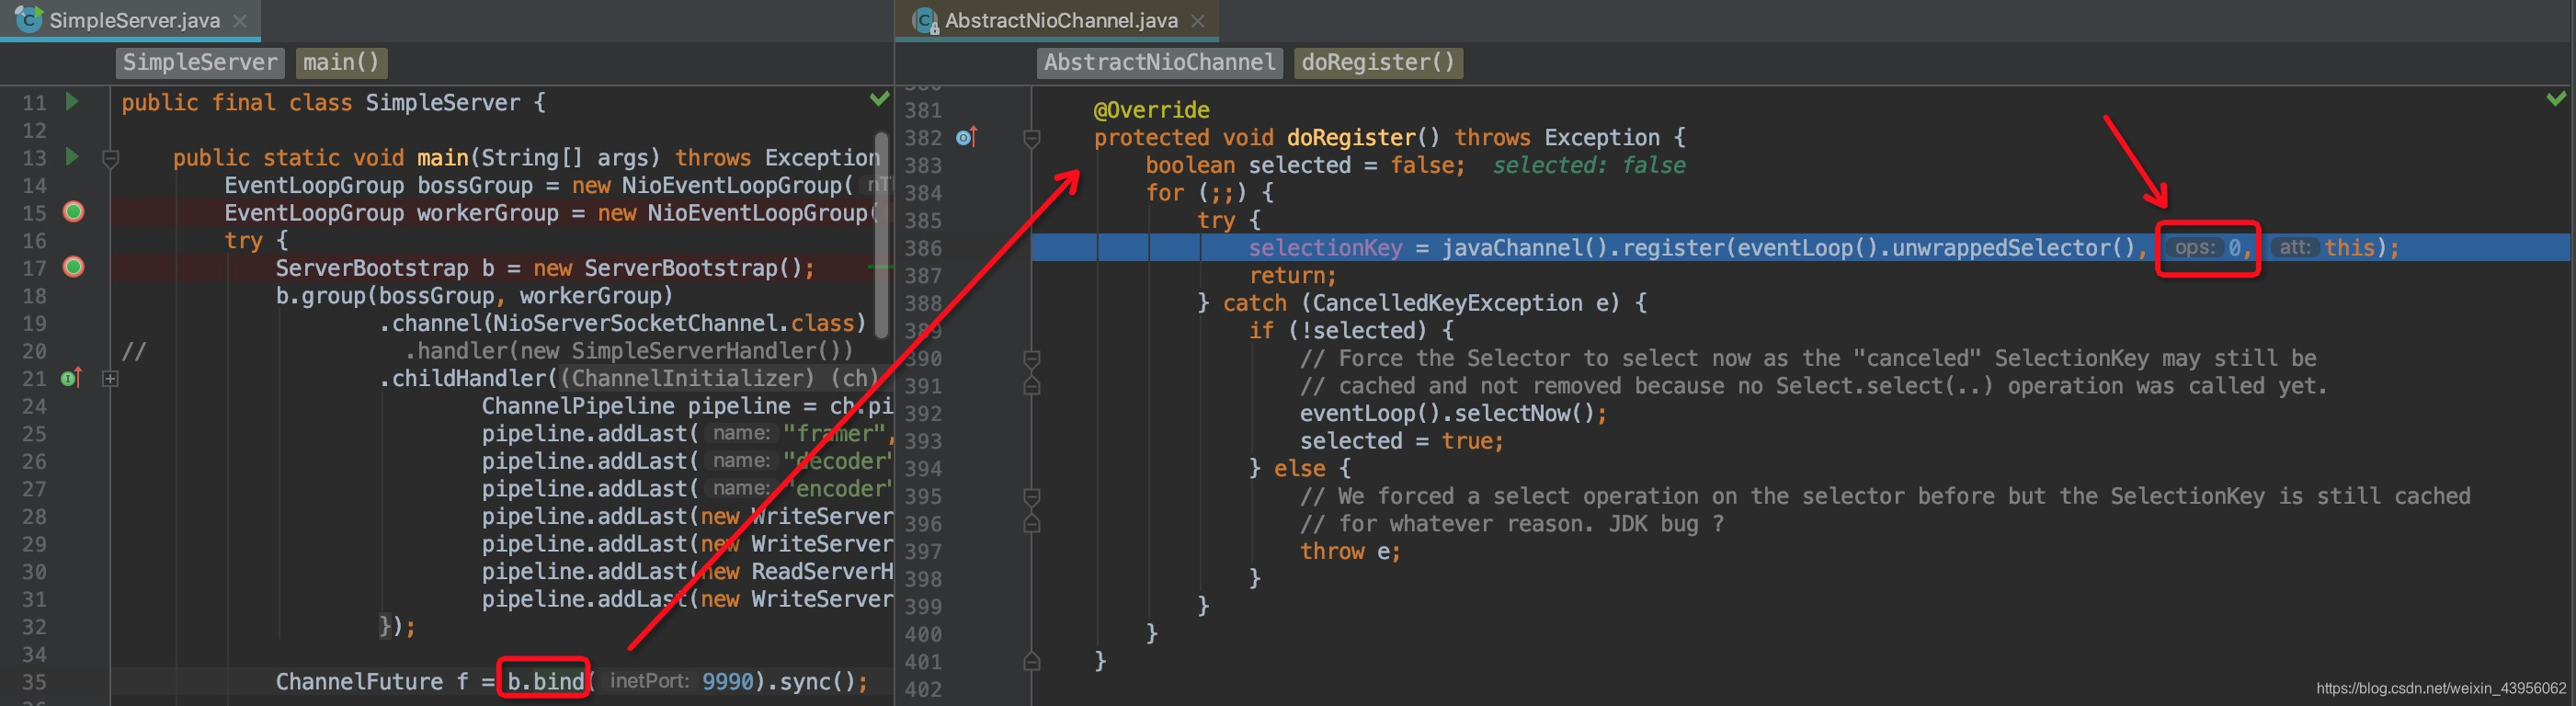
Task: Click the att: parameter hint on line 386
Action: click(x=2294, y=247)
